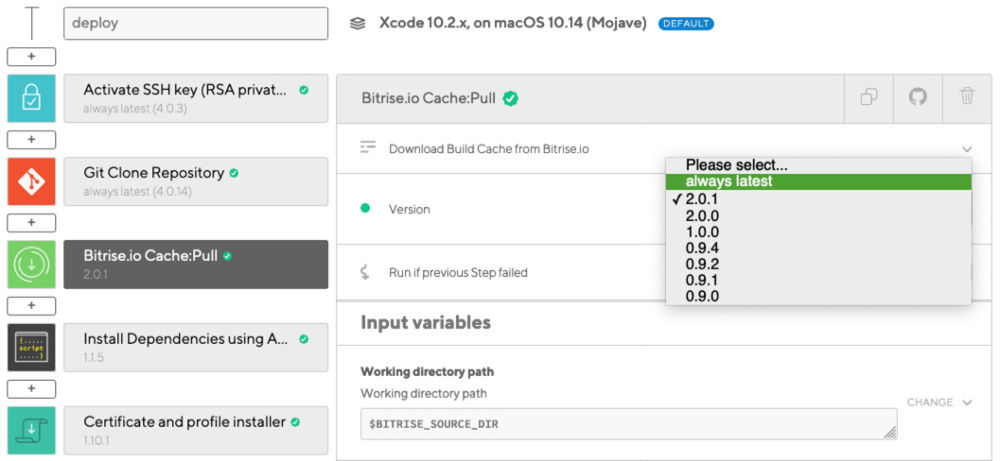Click the Certificate and profile installer icon
Image resolution: width=1000 pixels, height=461 pixels.
(31, 430)
